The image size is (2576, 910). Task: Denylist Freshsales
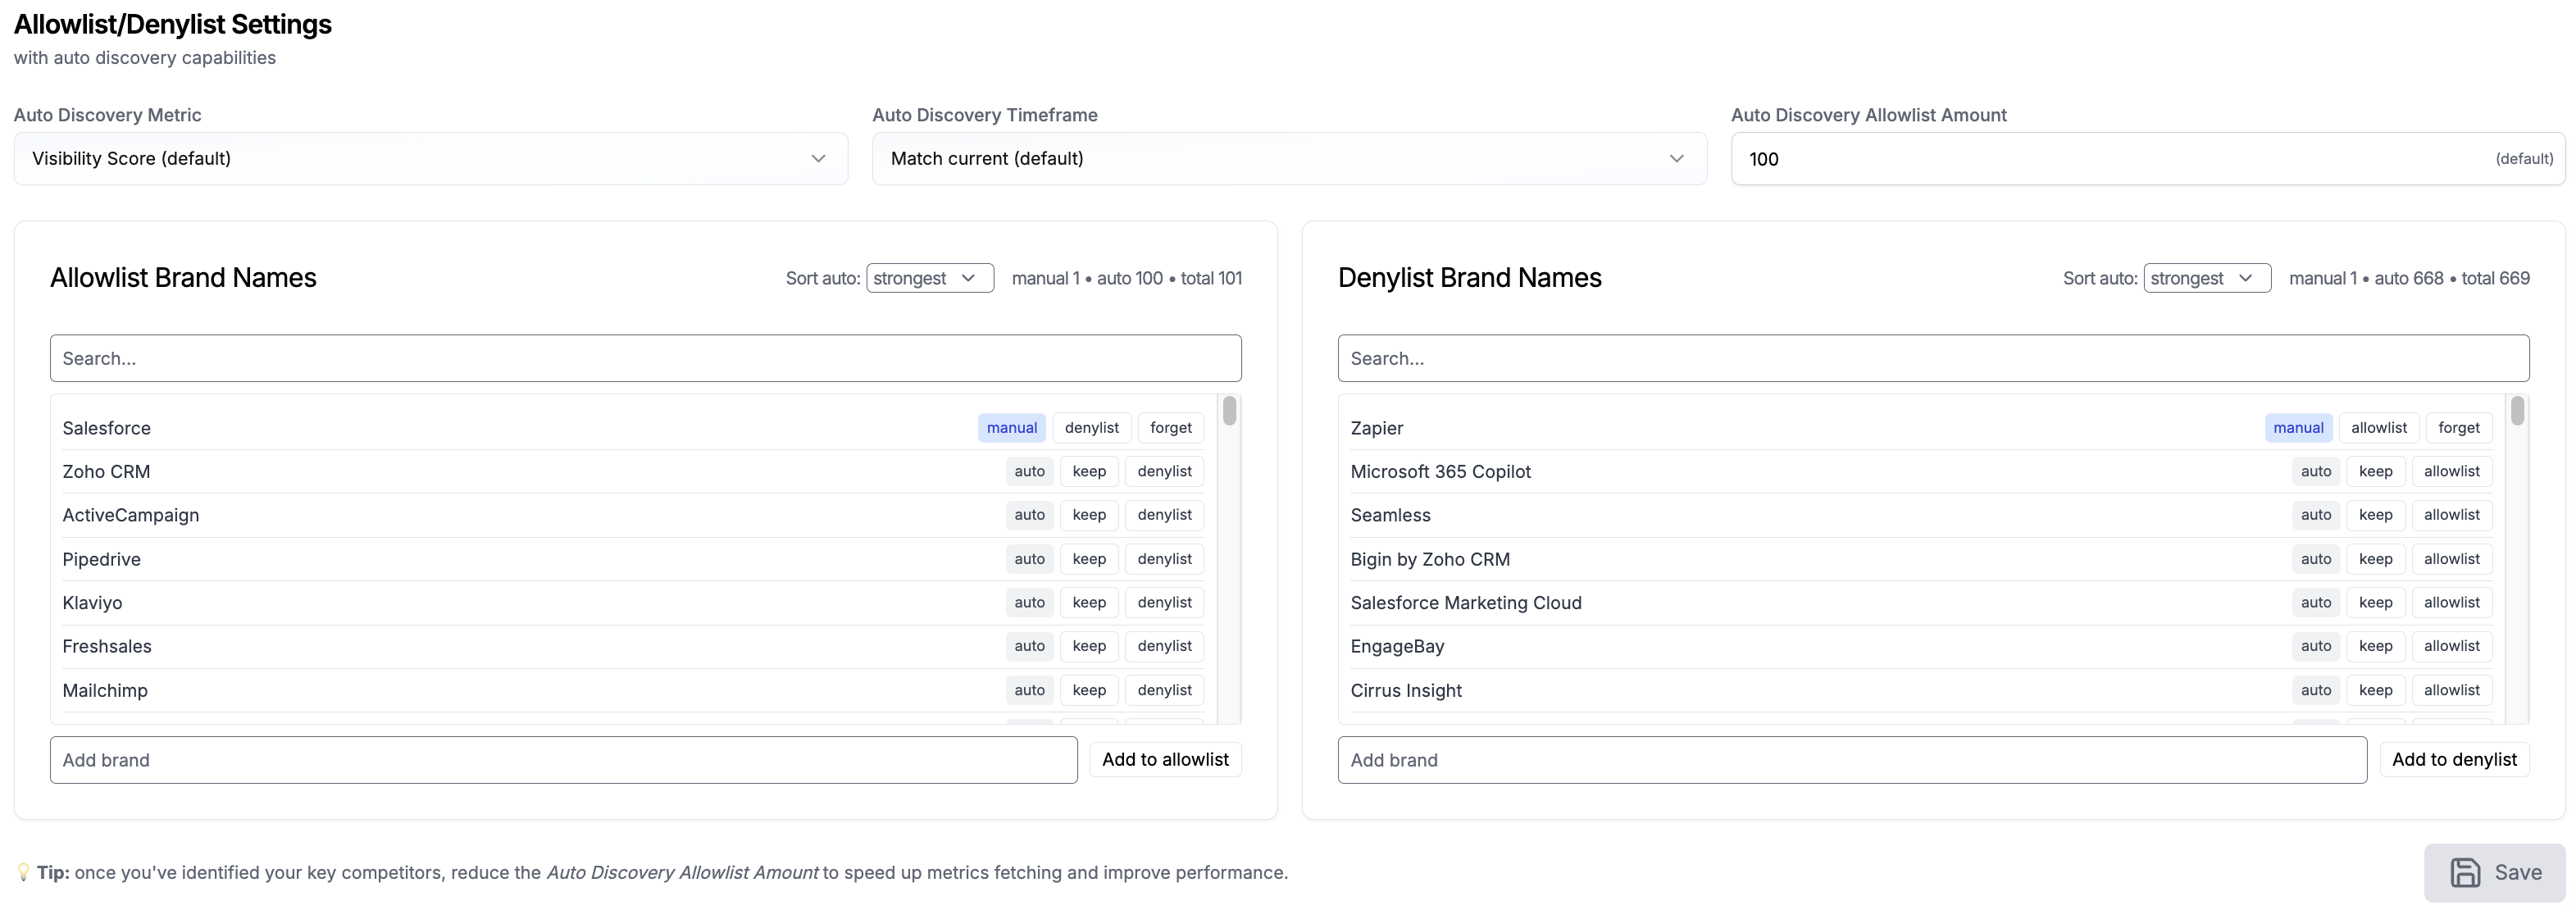[1165, 646]
